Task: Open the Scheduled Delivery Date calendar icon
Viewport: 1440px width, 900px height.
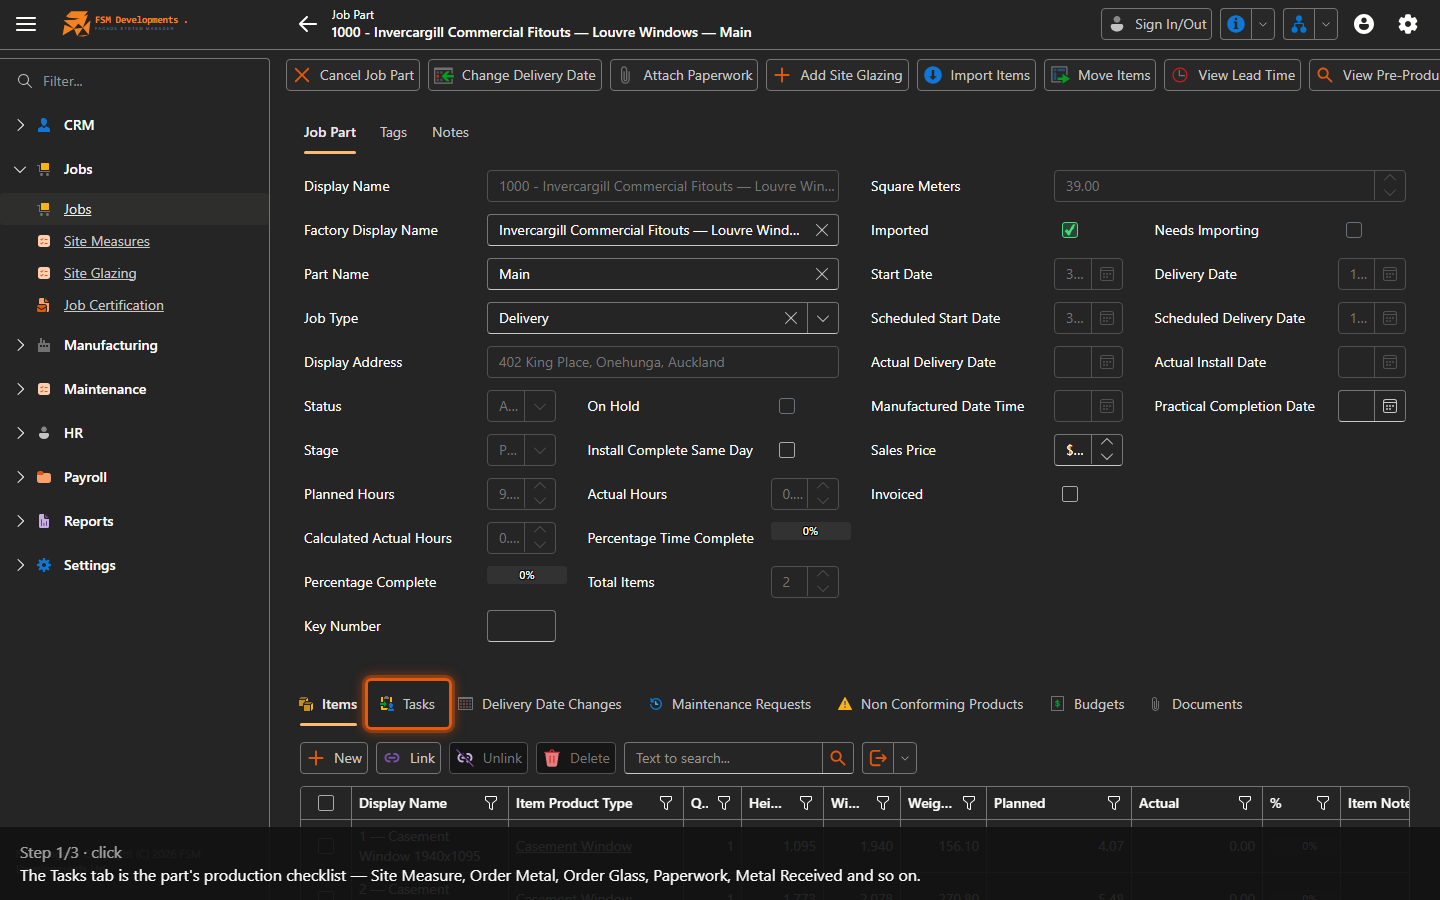Action: tap(1390, 318)
